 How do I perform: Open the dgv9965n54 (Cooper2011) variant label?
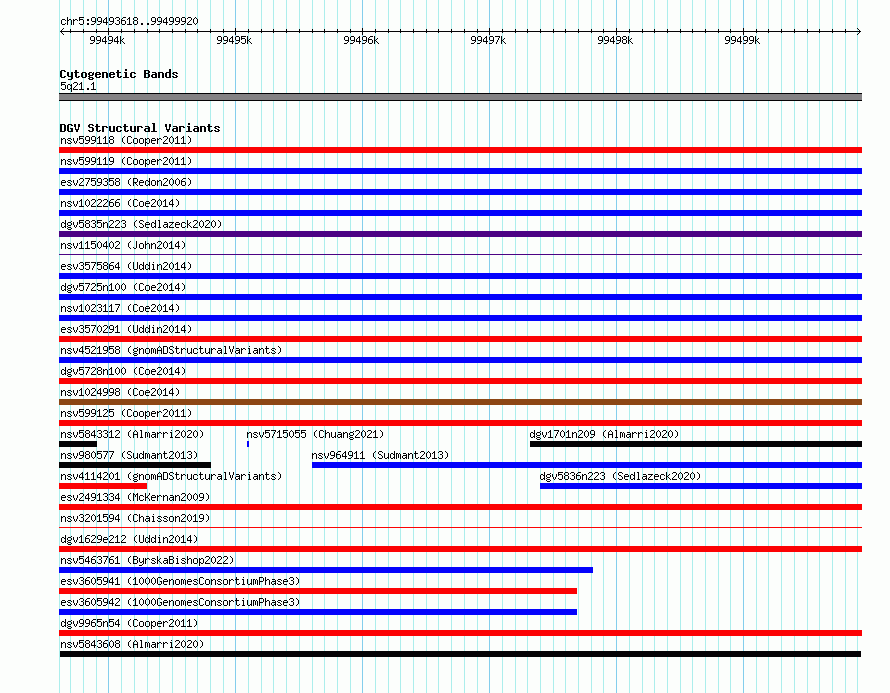pyautogui.click(x=129, y=623)
